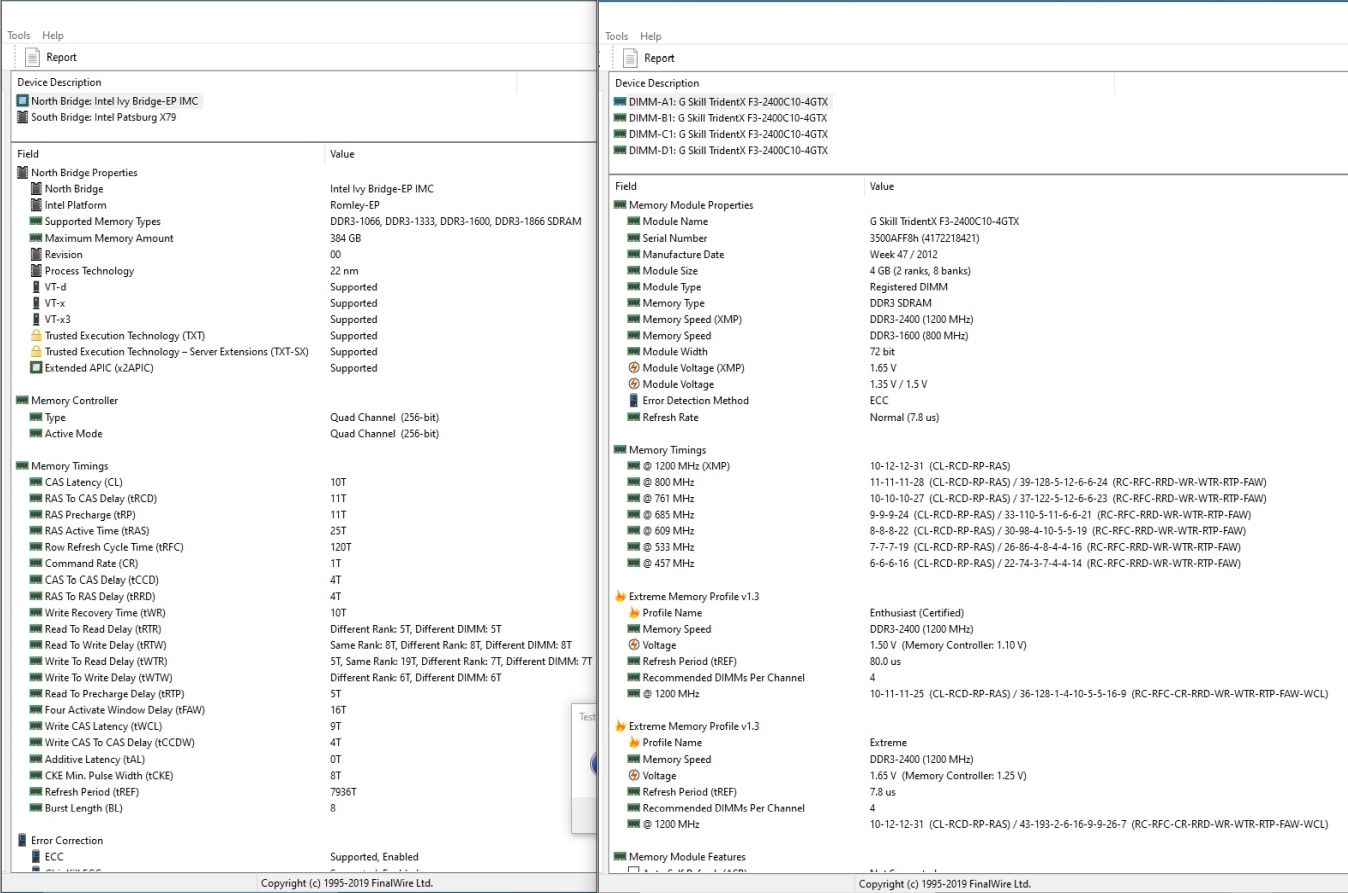Screen dimensions: 1348x893
Task: Click the flame icon on the Extreme Profile Name row
Action: click(x=634, y=743)
